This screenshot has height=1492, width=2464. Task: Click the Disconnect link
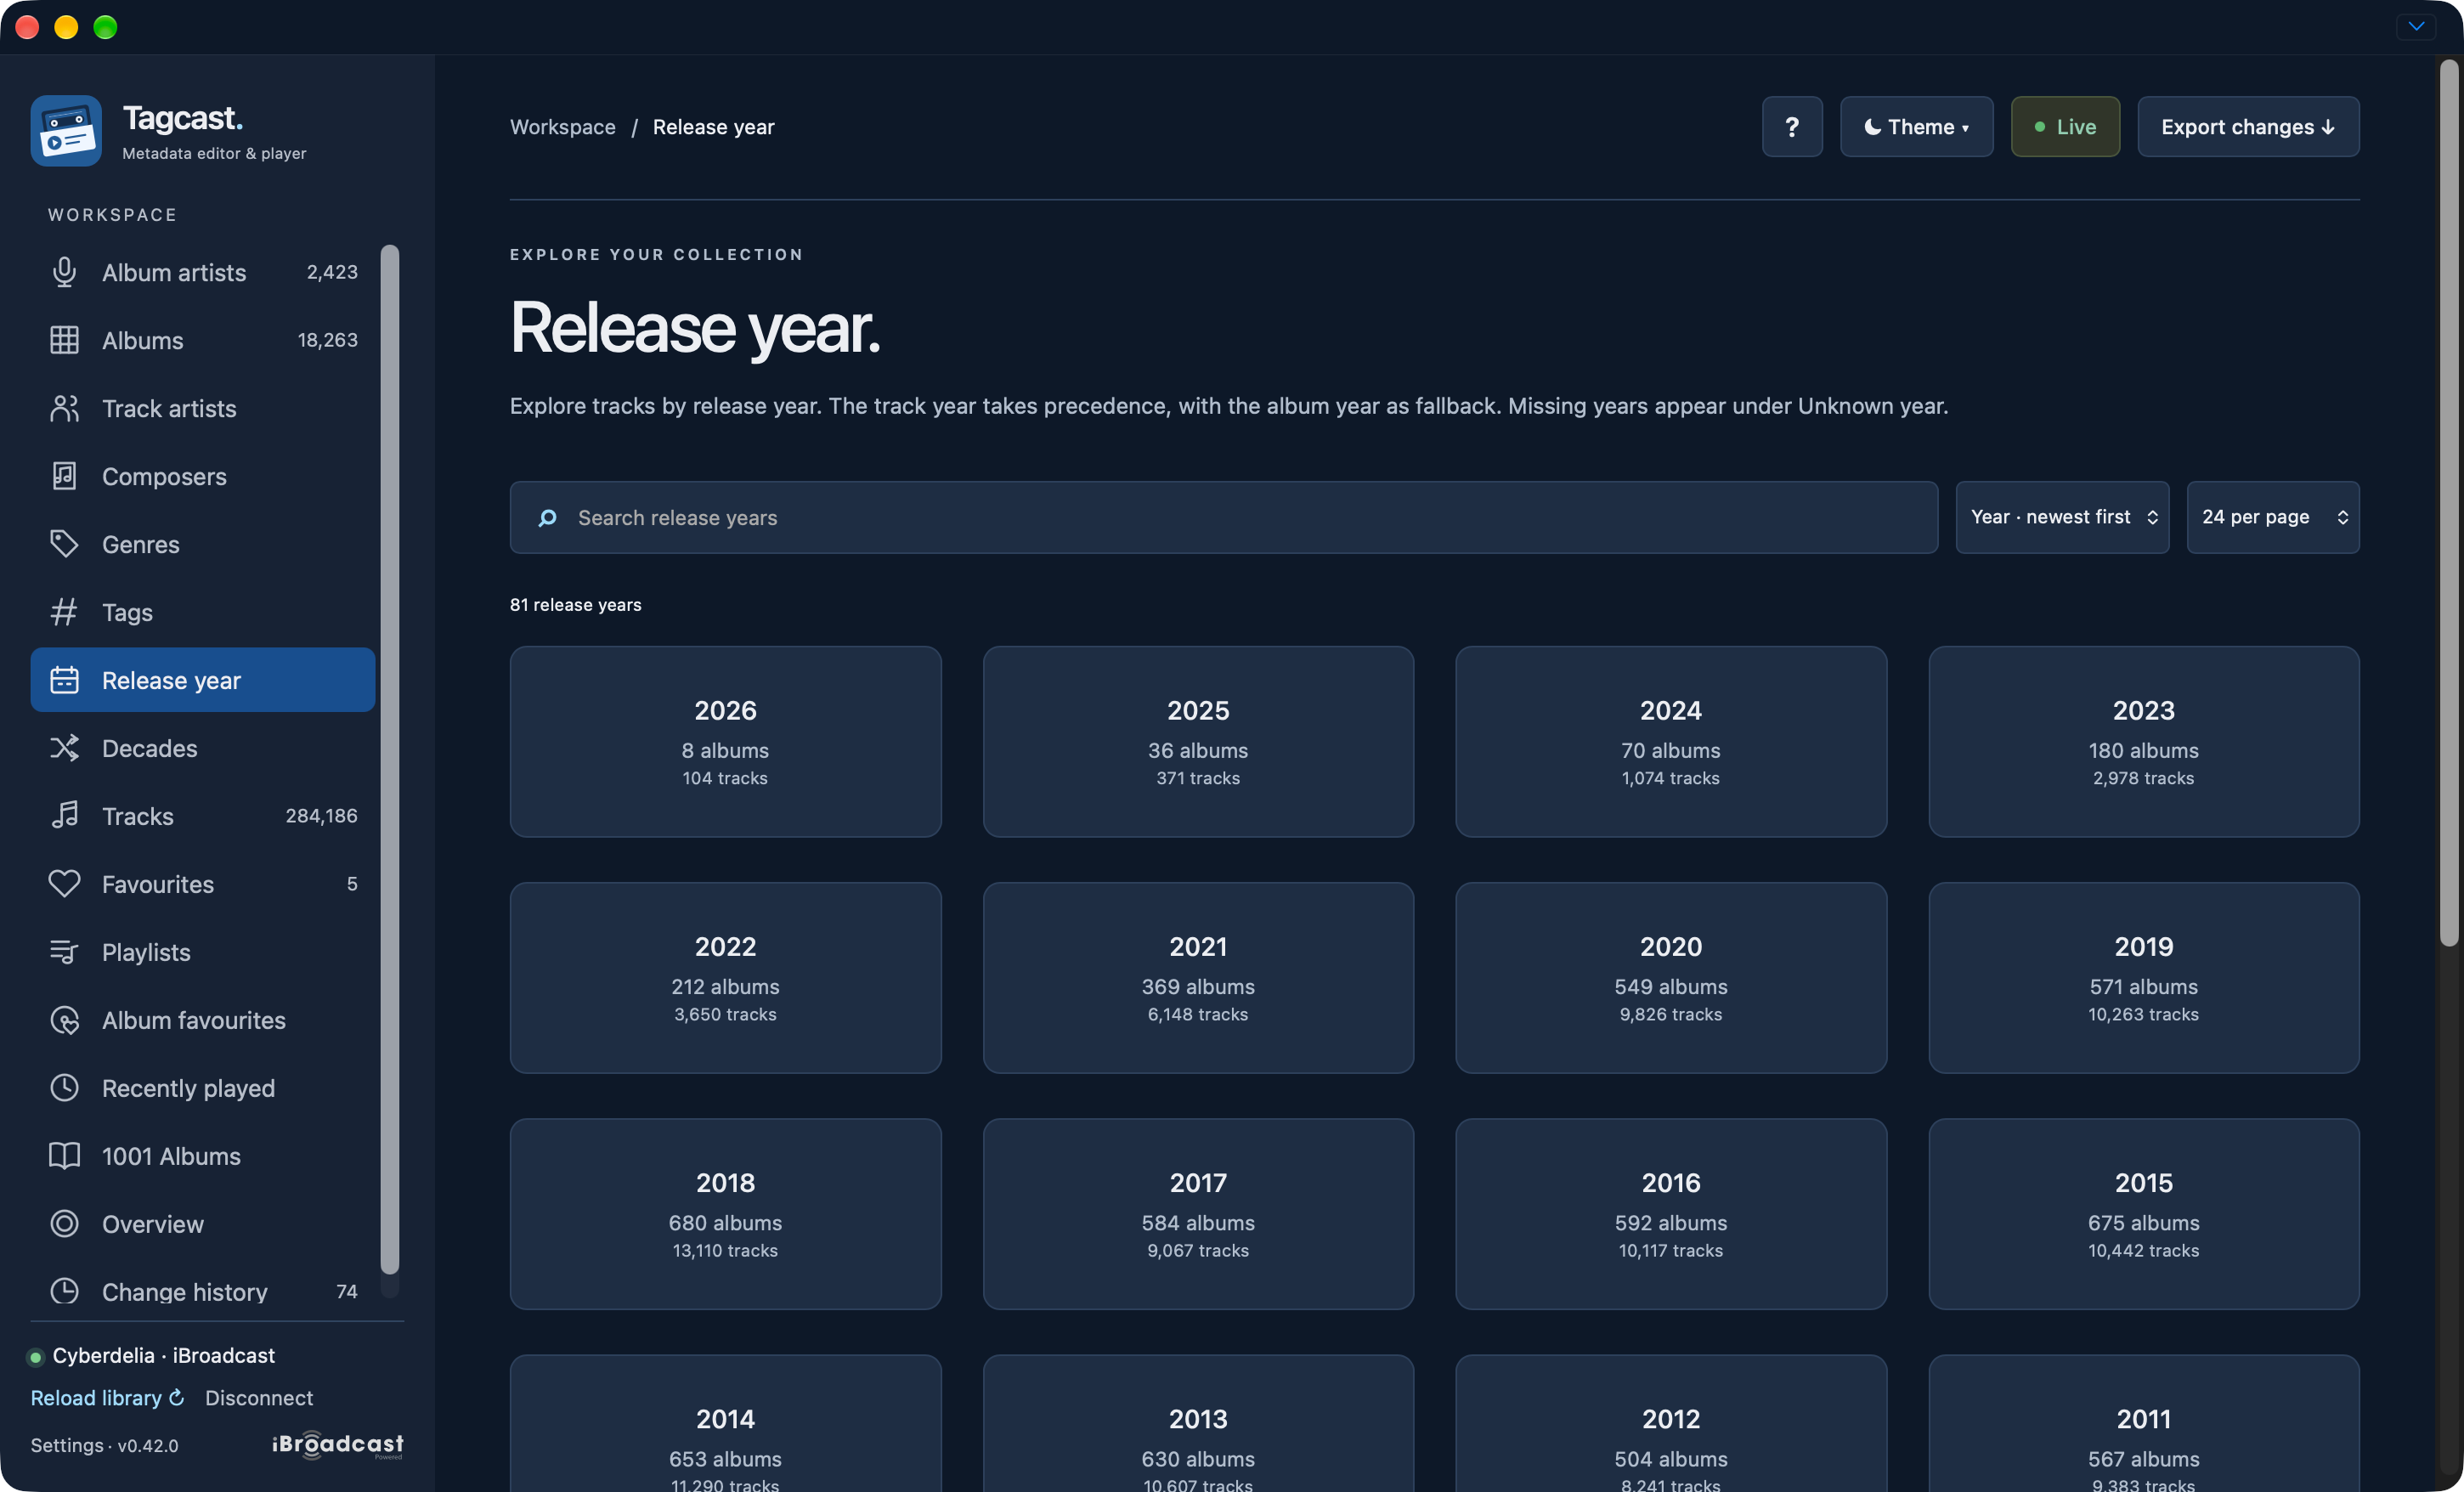click(259, 1398)
